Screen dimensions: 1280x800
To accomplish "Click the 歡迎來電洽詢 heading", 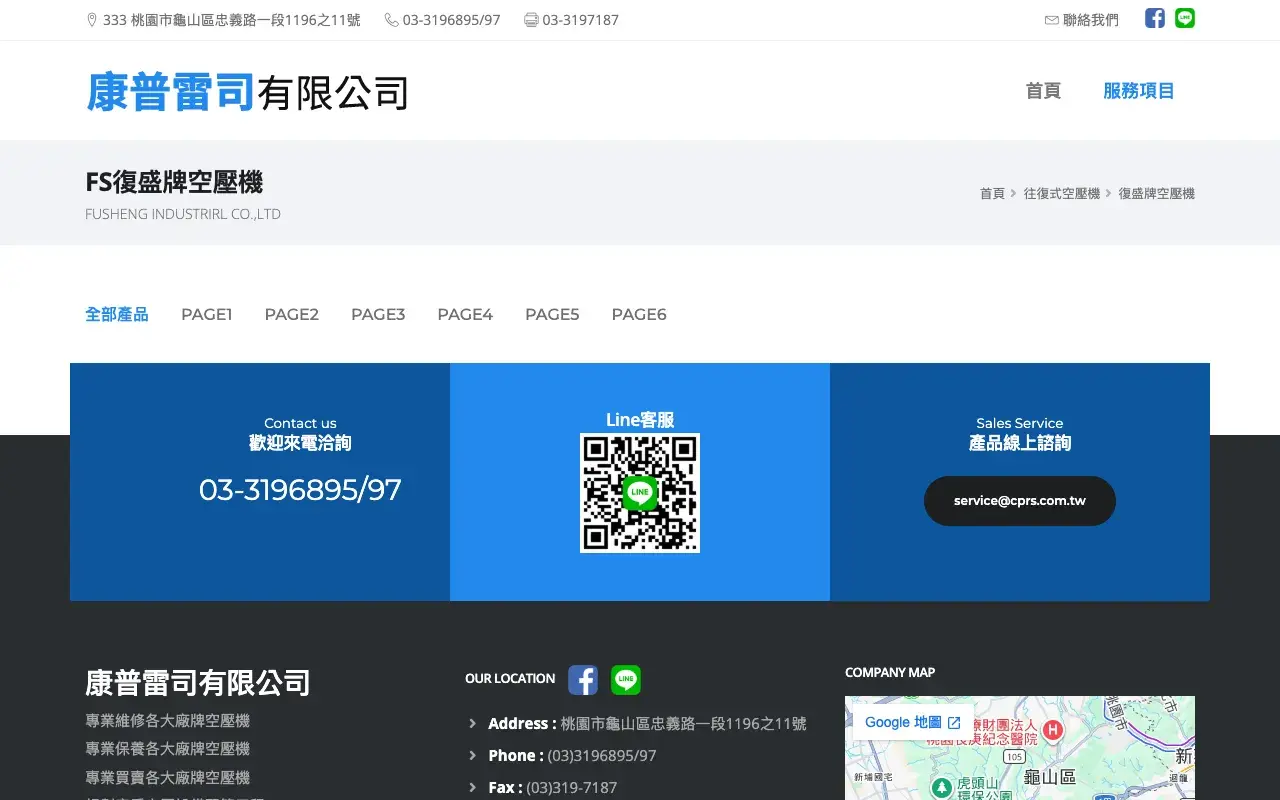I will pos(300,443).
